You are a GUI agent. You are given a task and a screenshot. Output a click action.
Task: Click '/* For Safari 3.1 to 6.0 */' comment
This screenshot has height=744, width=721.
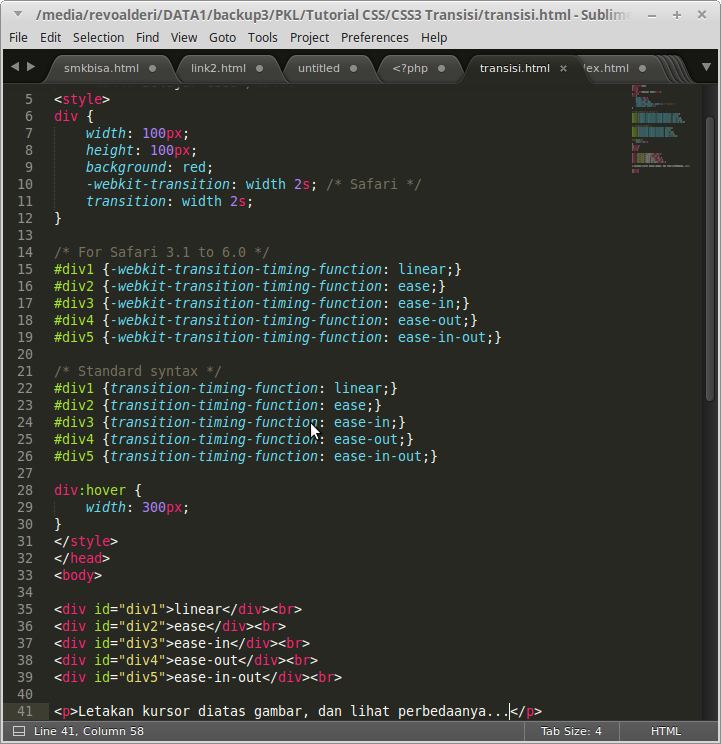(x=161, y=252)
